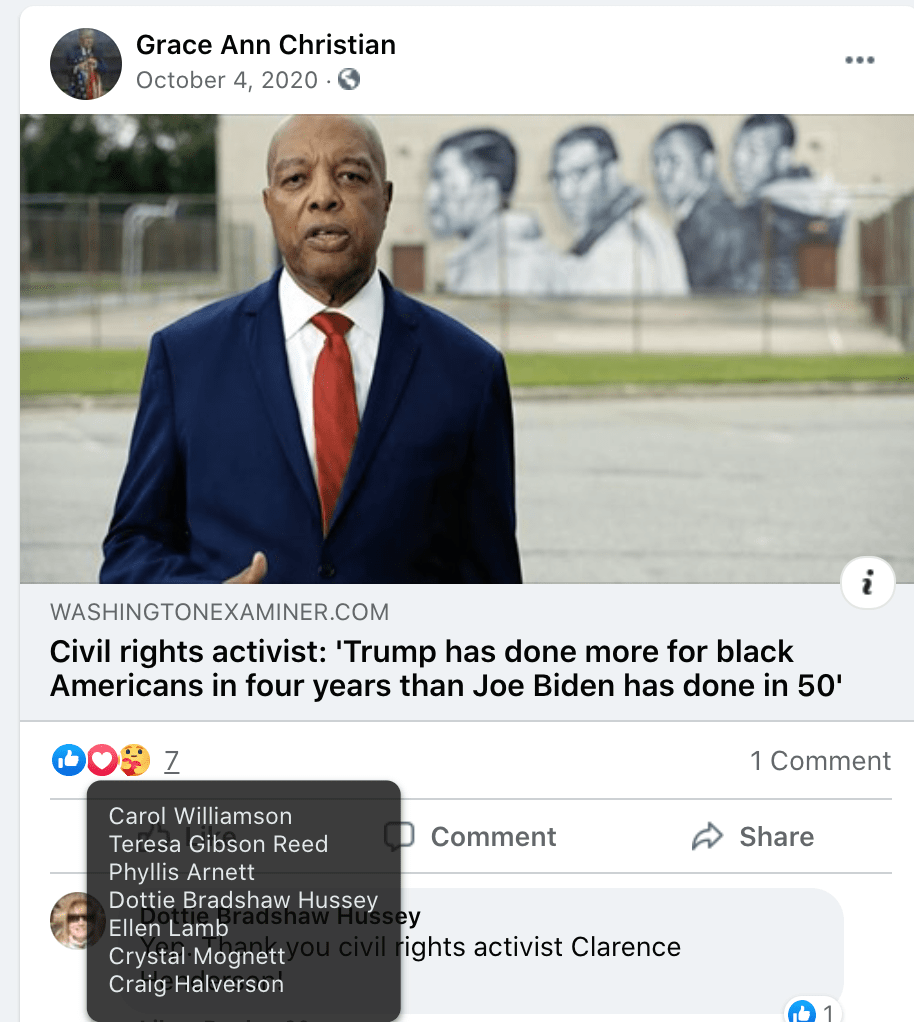Click the Care hug reaction emoji
The image size is (914, 1022).
click(135, 760)
